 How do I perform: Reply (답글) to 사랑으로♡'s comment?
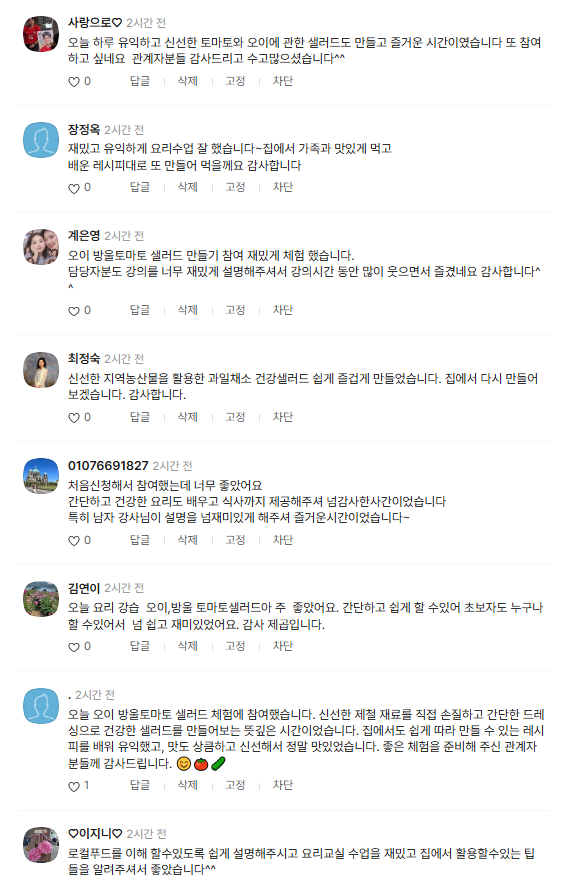coord(139,81)
